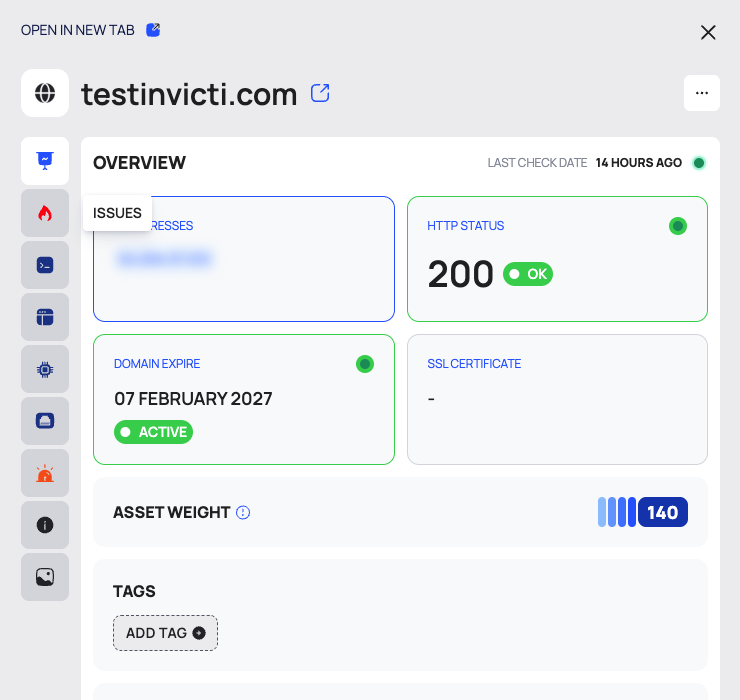Click the OPEN IN NEW TAB text link

78,30
